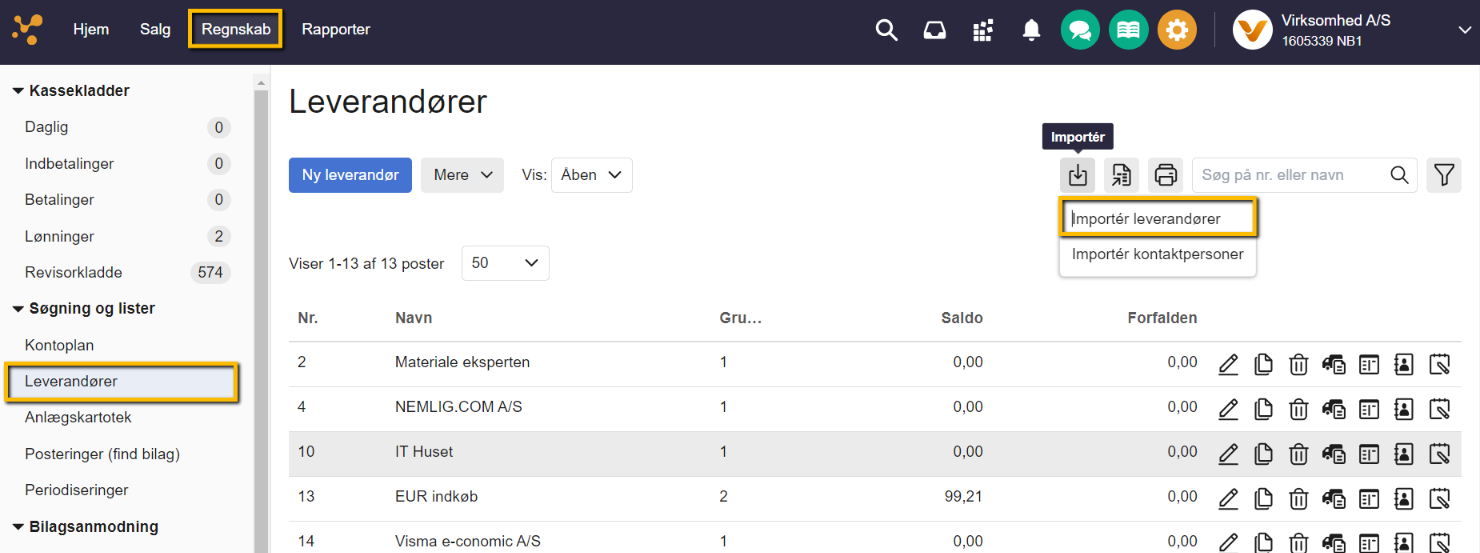Edit supplier Materiale eksperten with pencil icon
1480x553 pixels.
tap(1229, 364)
